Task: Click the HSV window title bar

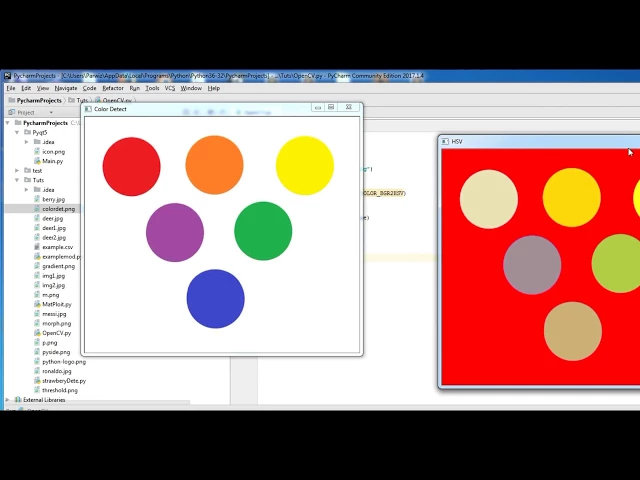Action: 540,141
